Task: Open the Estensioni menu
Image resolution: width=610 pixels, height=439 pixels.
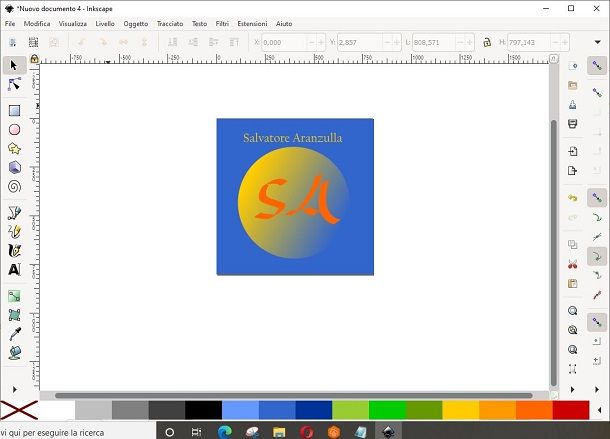Action: point(252,23)
